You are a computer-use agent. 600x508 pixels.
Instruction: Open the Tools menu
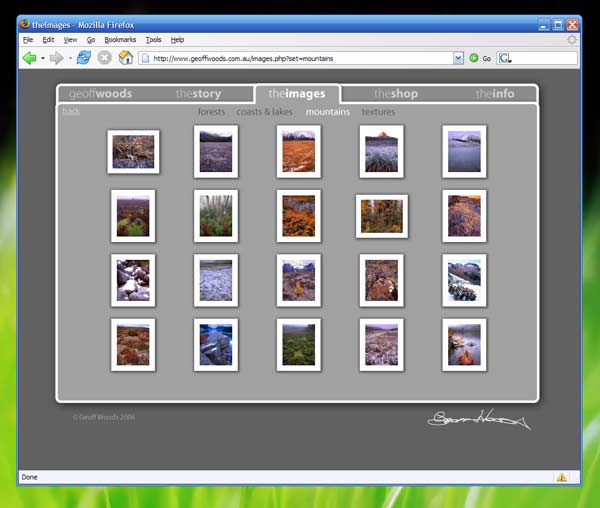(x=153, y=40)
